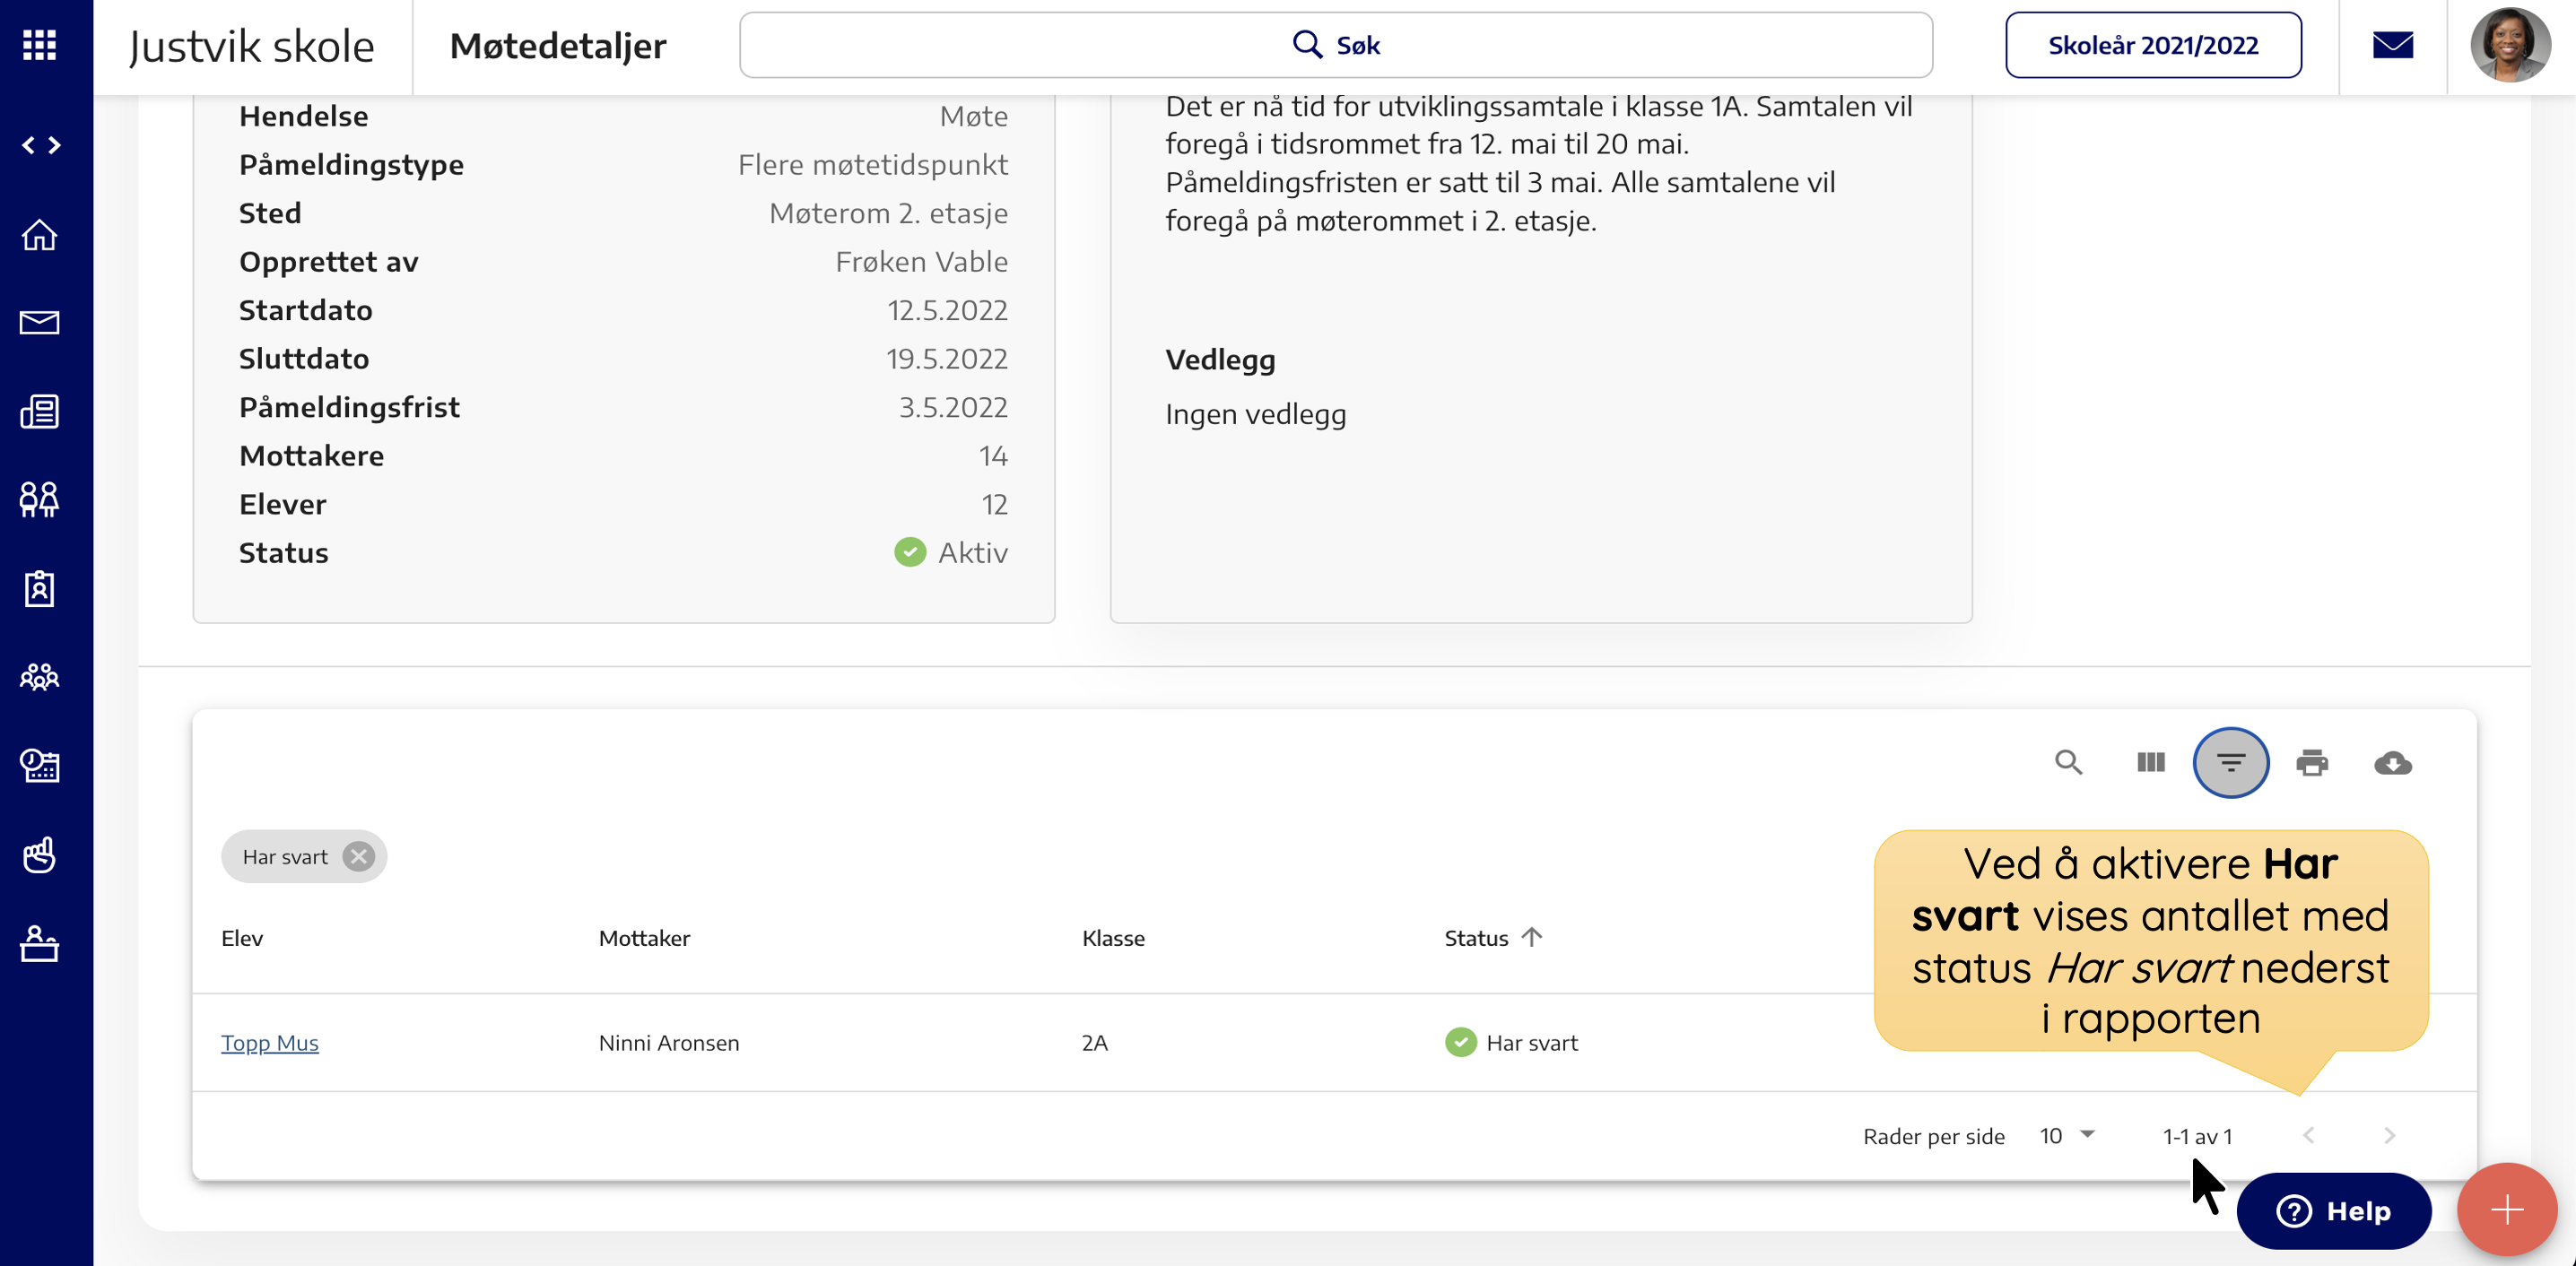Toggle the table filter icon
The width and height of the screenshot is (2576, 1266).
tap(2231, 763)
